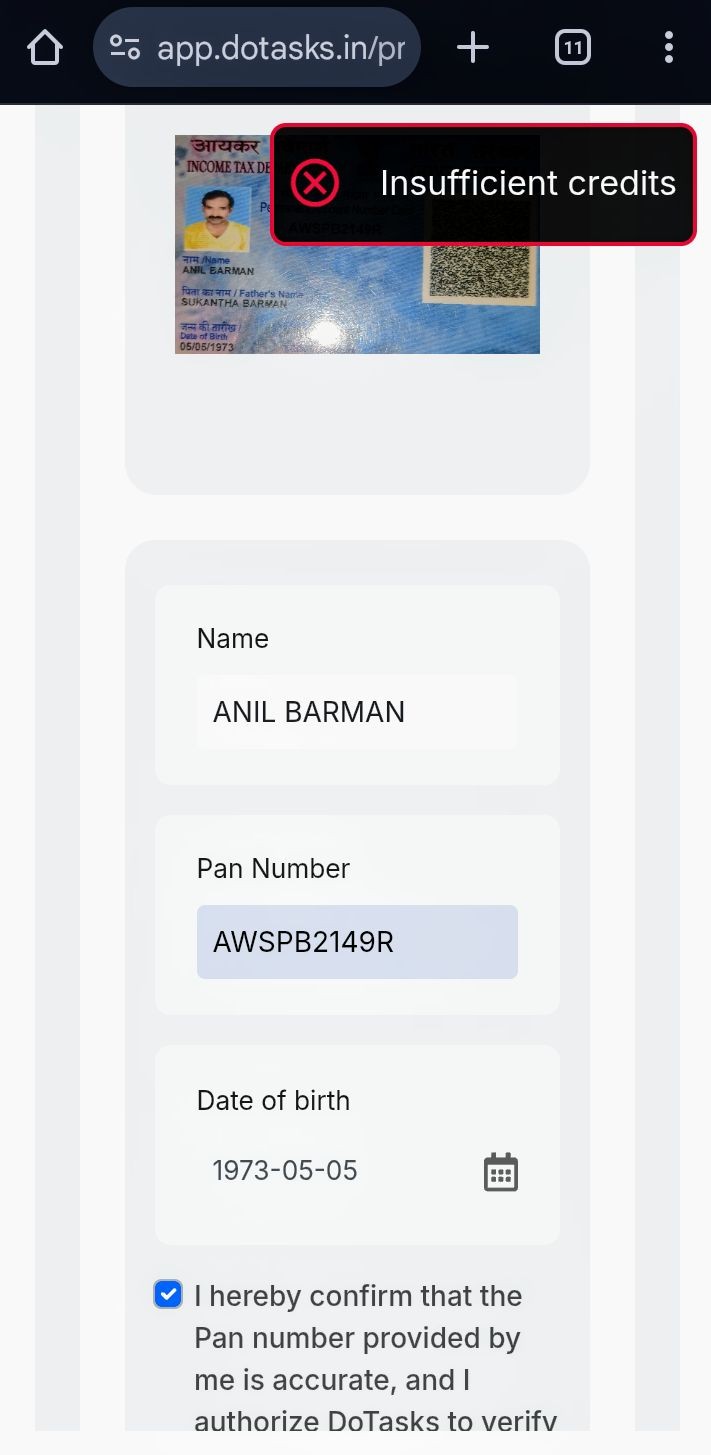711x1455 pixels.
Task: Open a new tab with plus icon
Action: coord(472,47)
